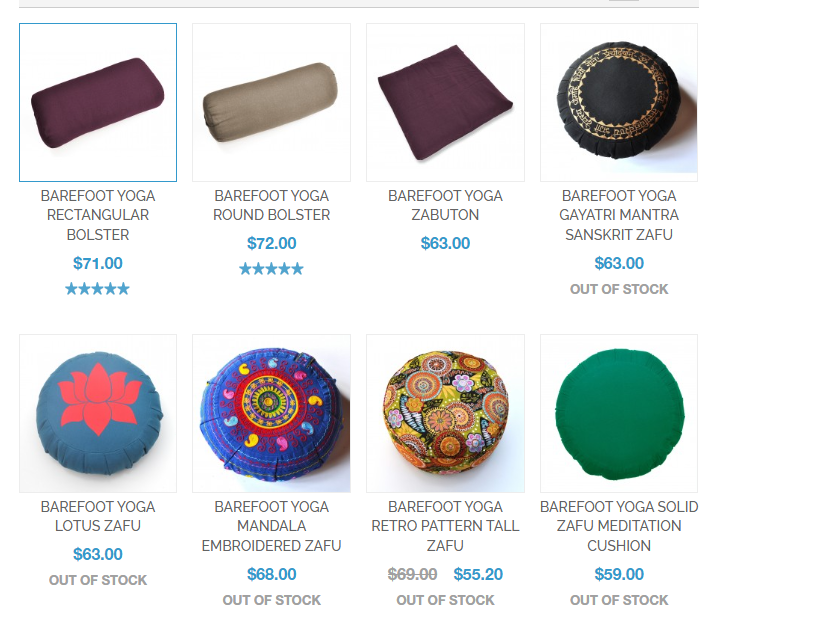Click the star rating under Round Bolster
Screen dimensions: 828x622
(271, 269)
